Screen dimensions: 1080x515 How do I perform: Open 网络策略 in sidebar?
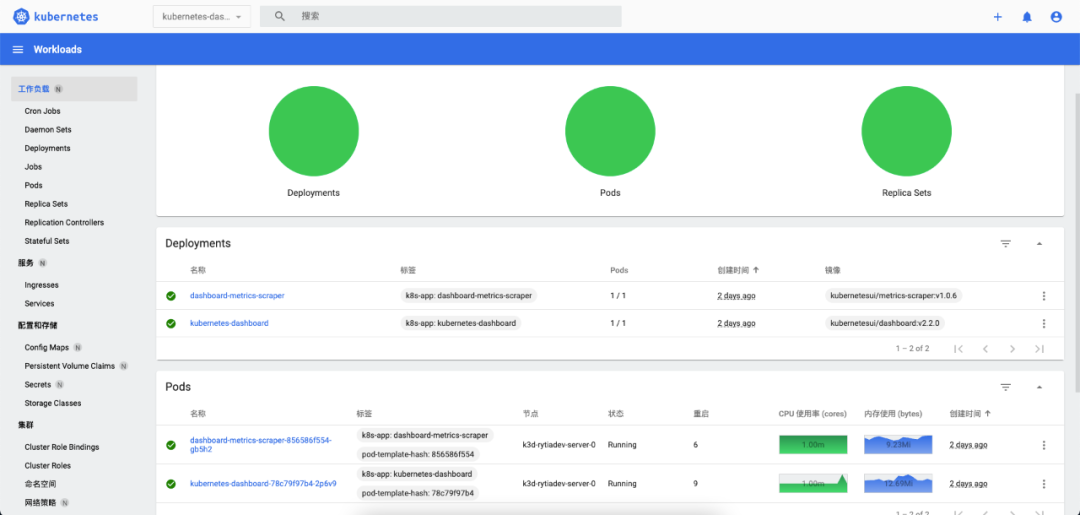coord(40,503)
